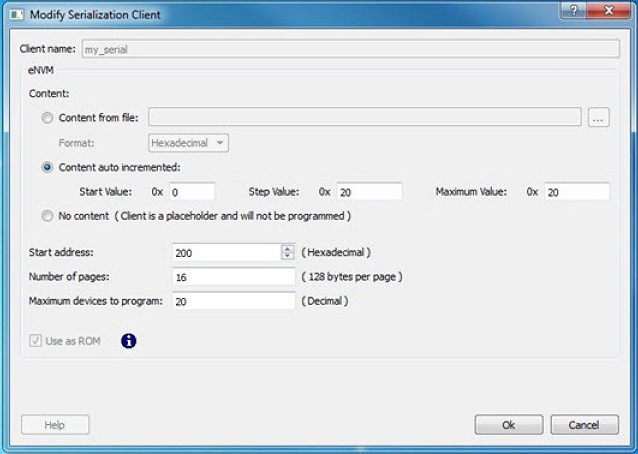The height and width of the screenshot is (454, 638).
Task: Choose the No content placeholder radio option
Action: click(x=48, y=215)
